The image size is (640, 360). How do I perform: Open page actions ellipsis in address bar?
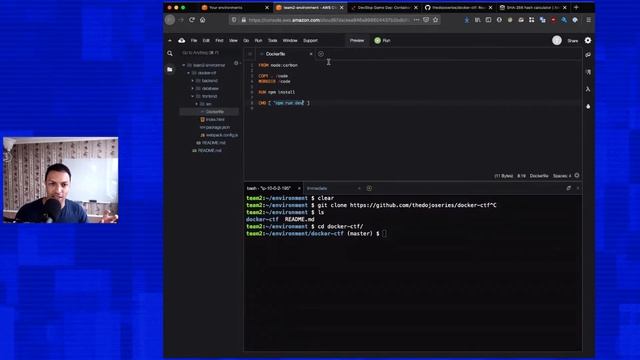pyautogui.click(x=416, y=20)
